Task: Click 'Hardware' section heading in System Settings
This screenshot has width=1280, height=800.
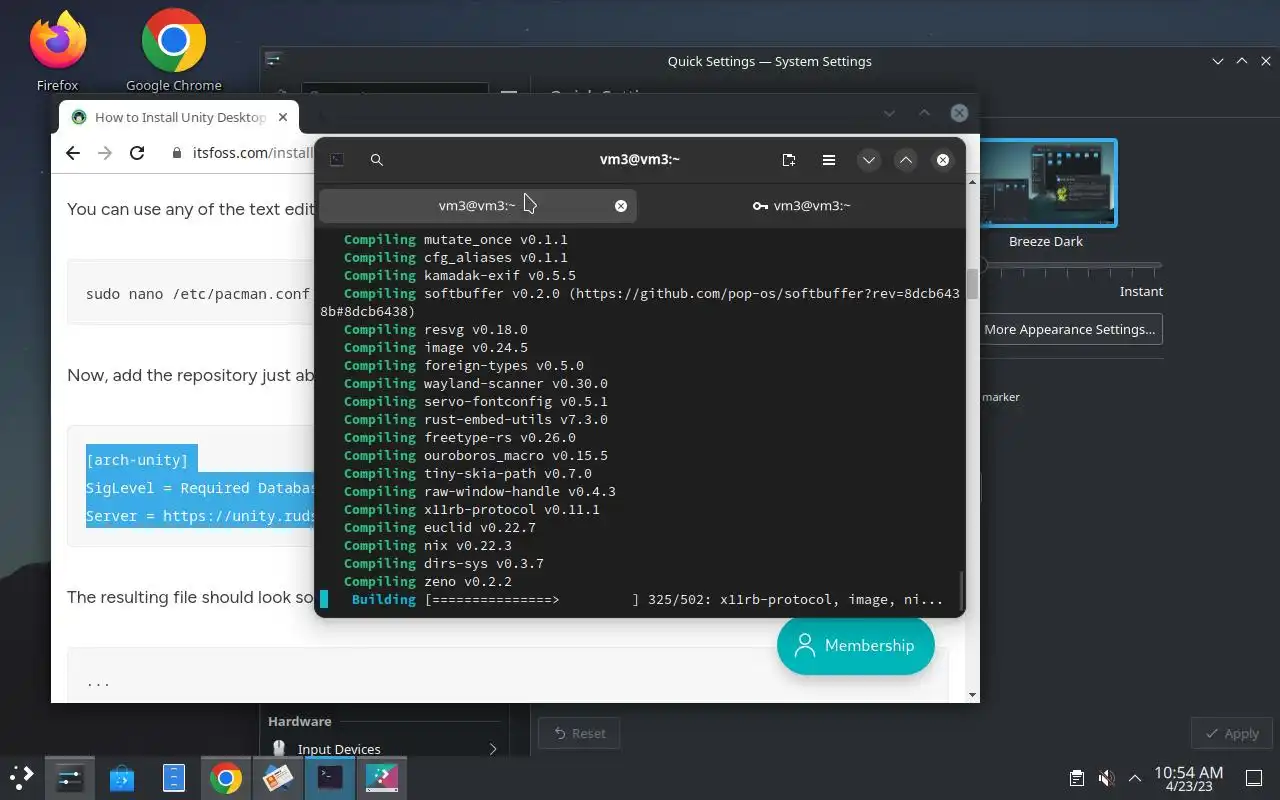Action: pos(299,721)
